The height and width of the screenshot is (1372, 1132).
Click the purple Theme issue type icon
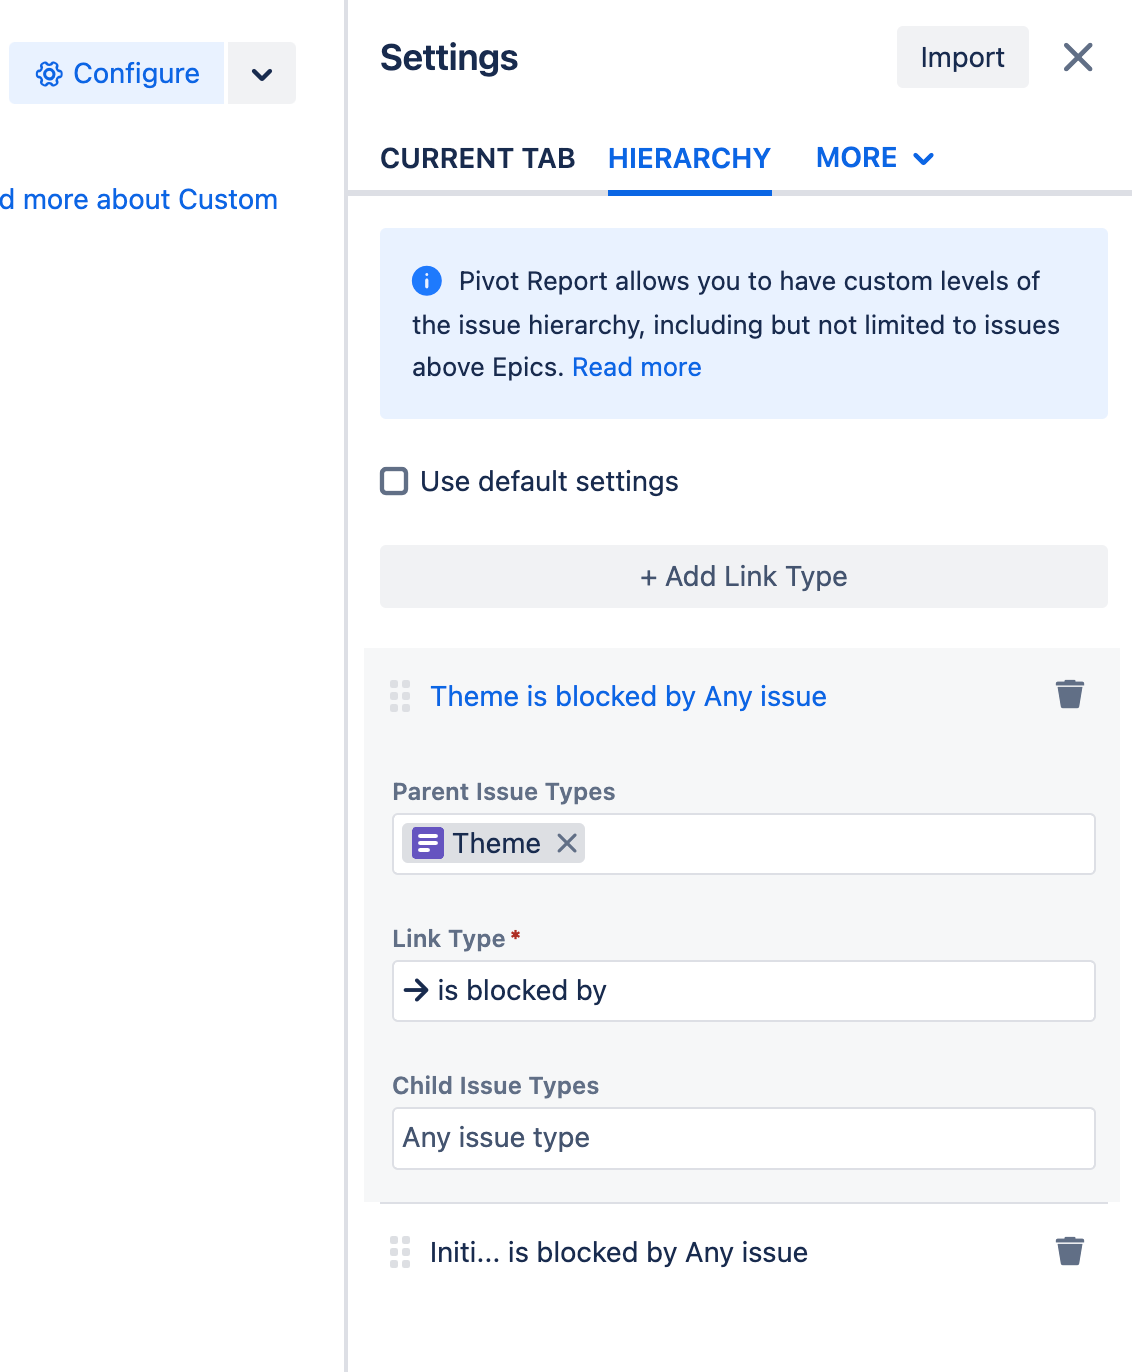426,843
